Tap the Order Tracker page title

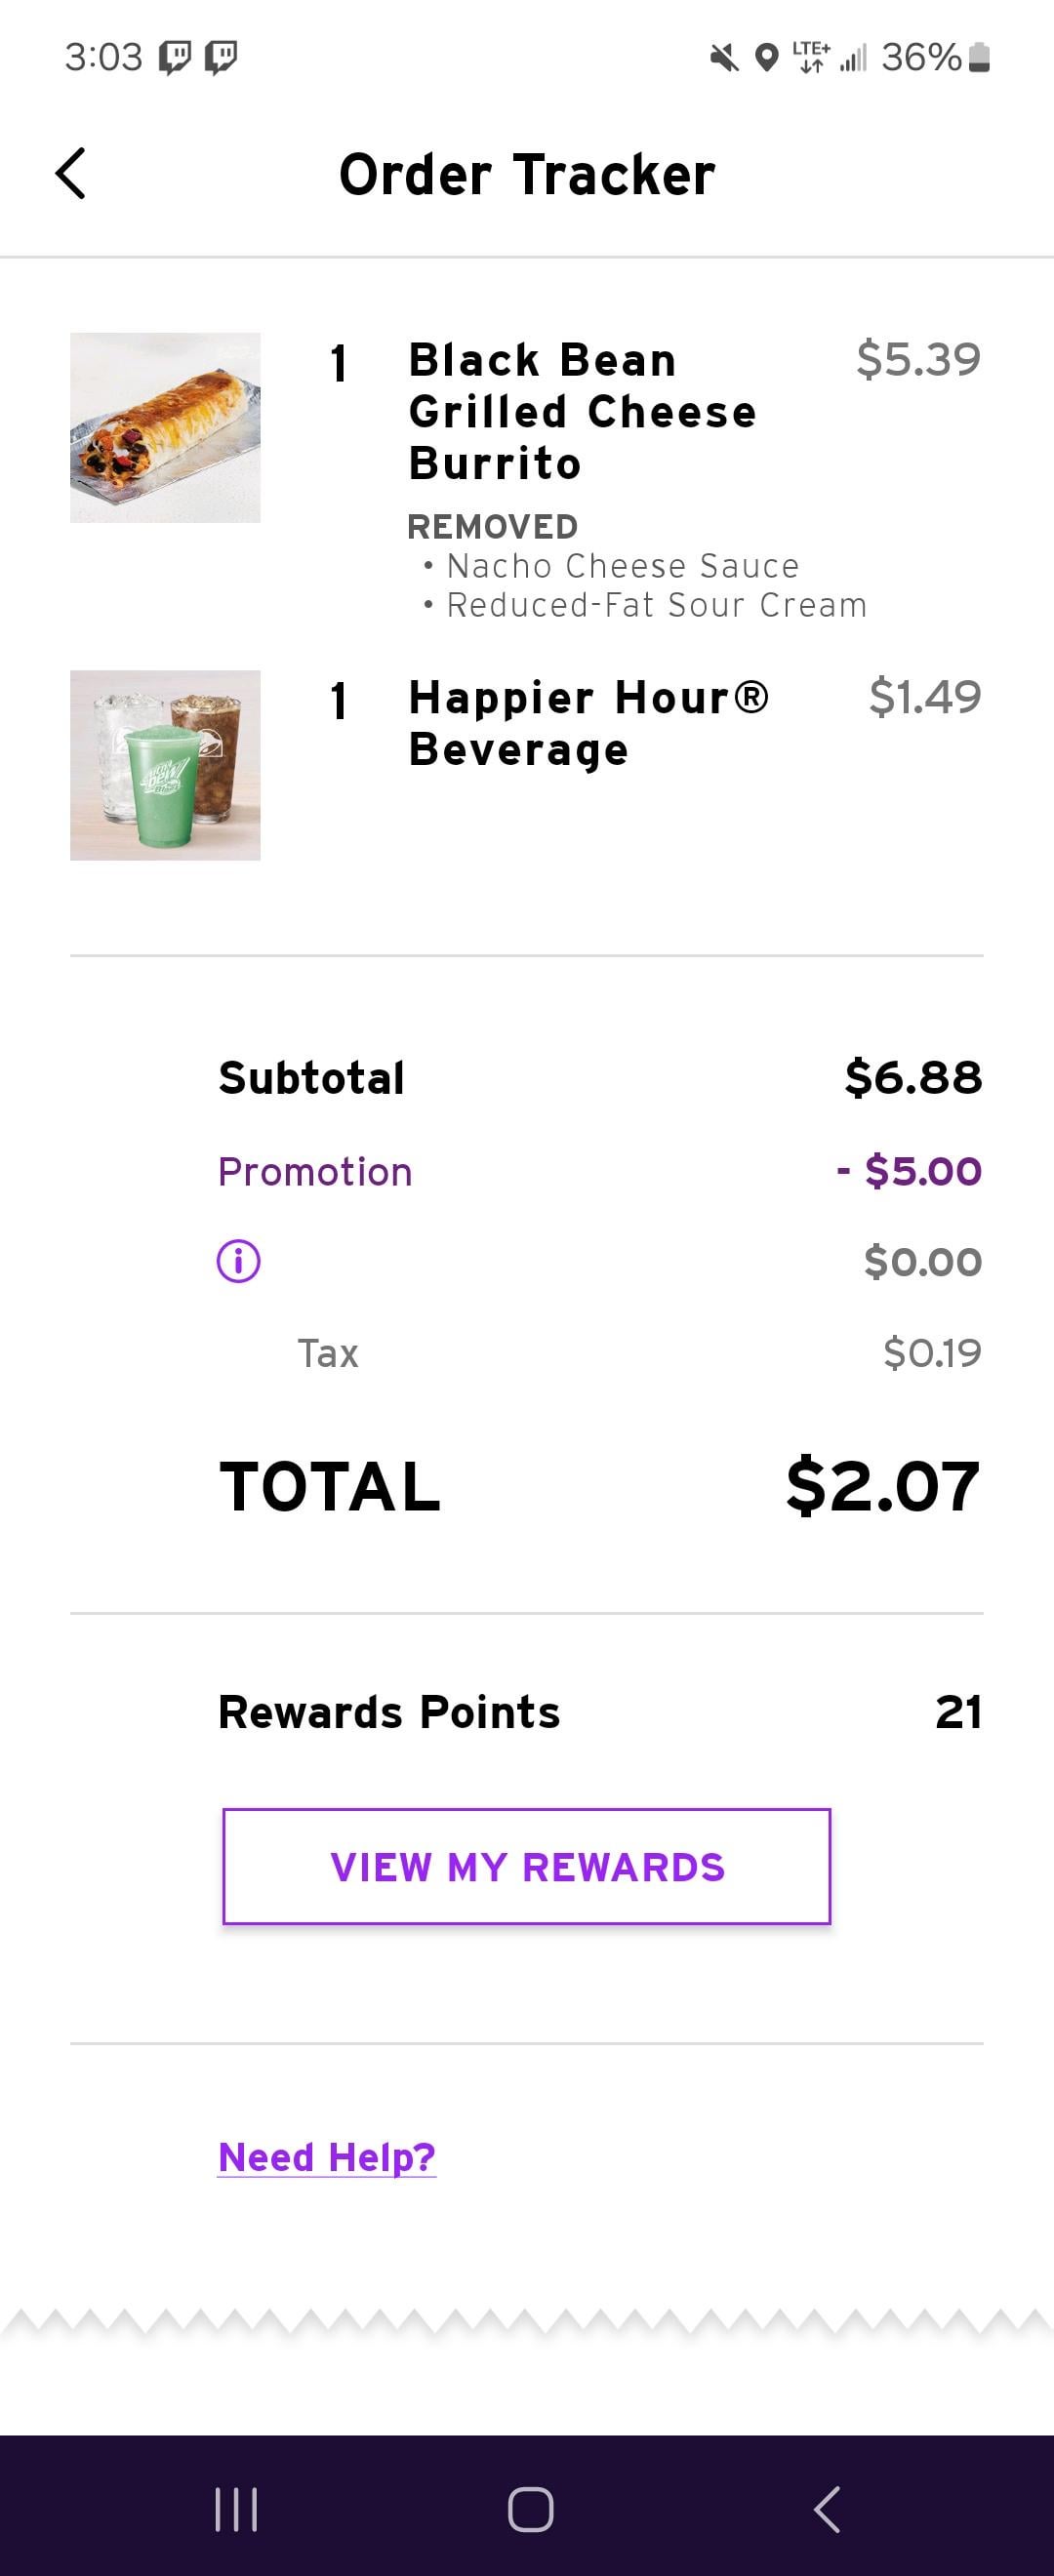(x=527, y=174)
